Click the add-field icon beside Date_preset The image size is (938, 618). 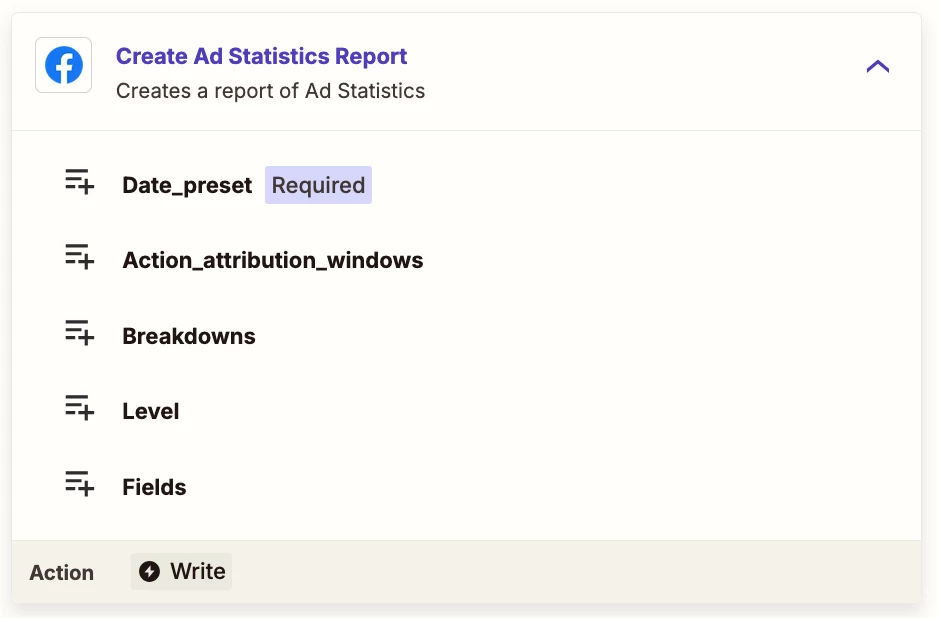[80, 182]
